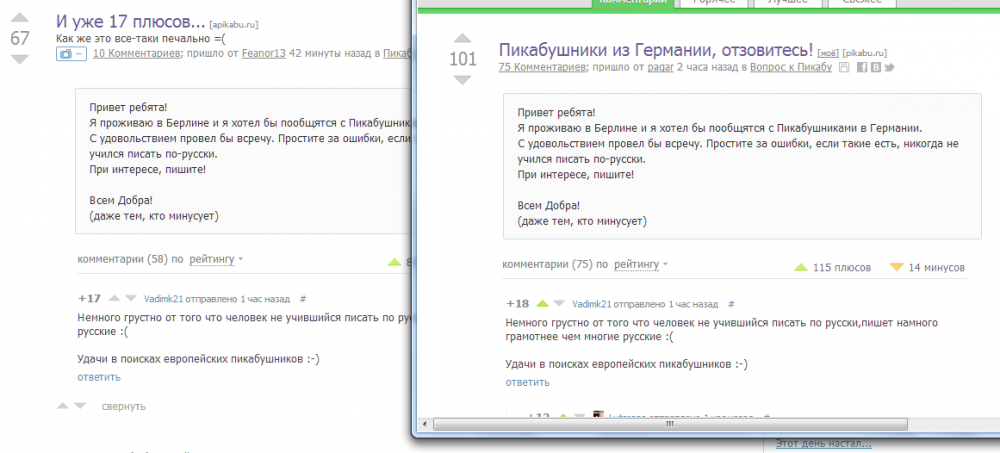
Task: Downvote the post rated 67
Action: 19,59
